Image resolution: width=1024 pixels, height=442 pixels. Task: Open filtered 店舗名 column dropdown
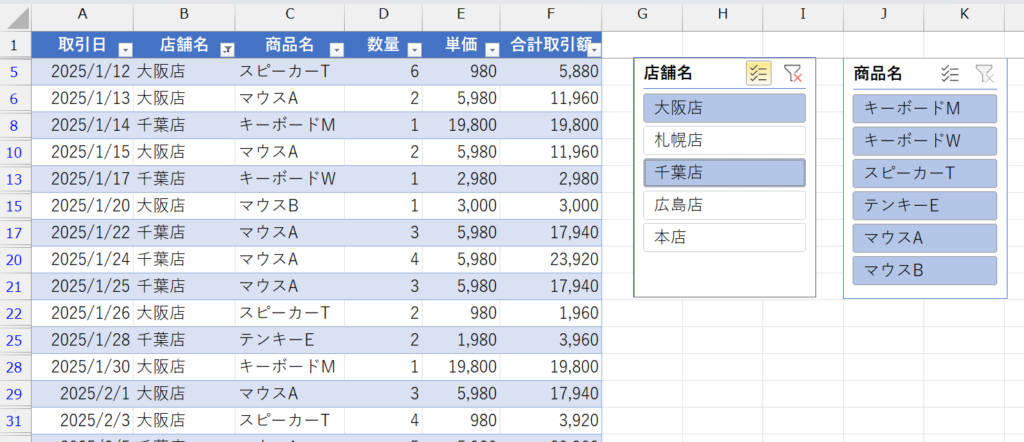click(x=227, y=48)
